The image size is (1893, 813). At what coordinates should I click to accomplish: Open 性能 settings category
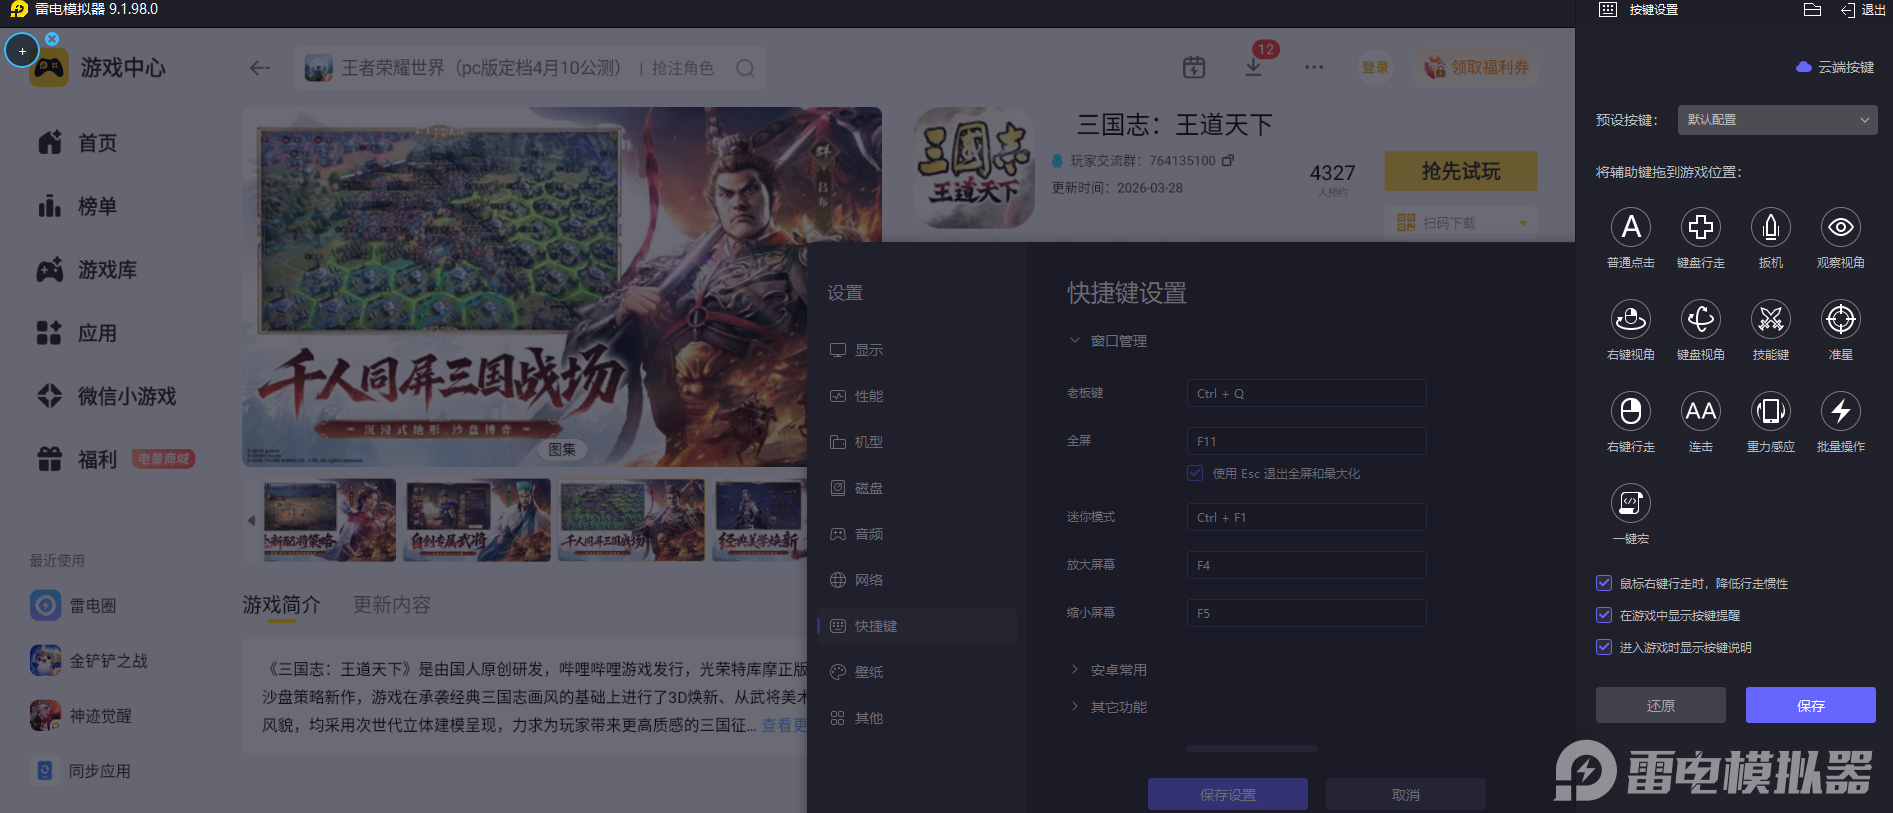point(917,396)
